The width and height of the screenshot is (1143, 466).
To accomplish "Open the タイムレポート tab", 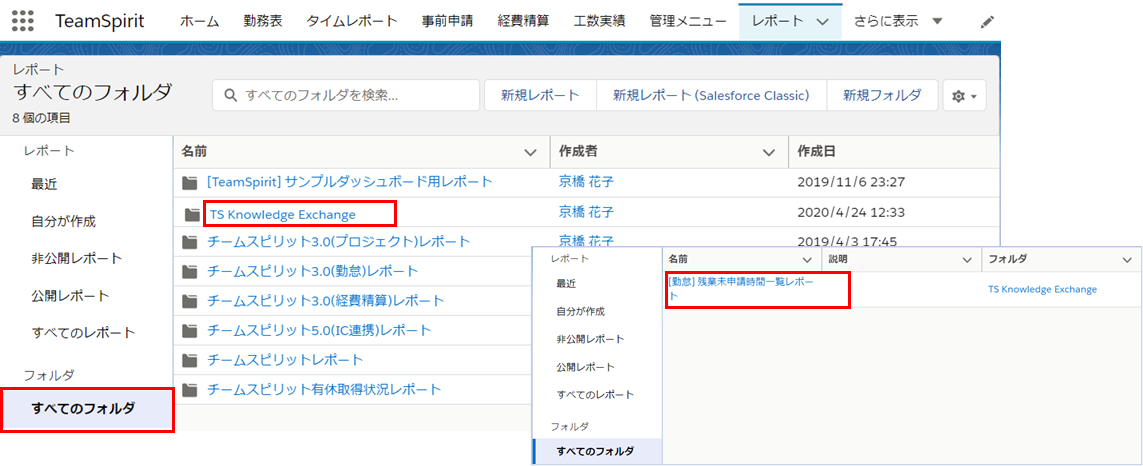I will [x=352, y=21].
